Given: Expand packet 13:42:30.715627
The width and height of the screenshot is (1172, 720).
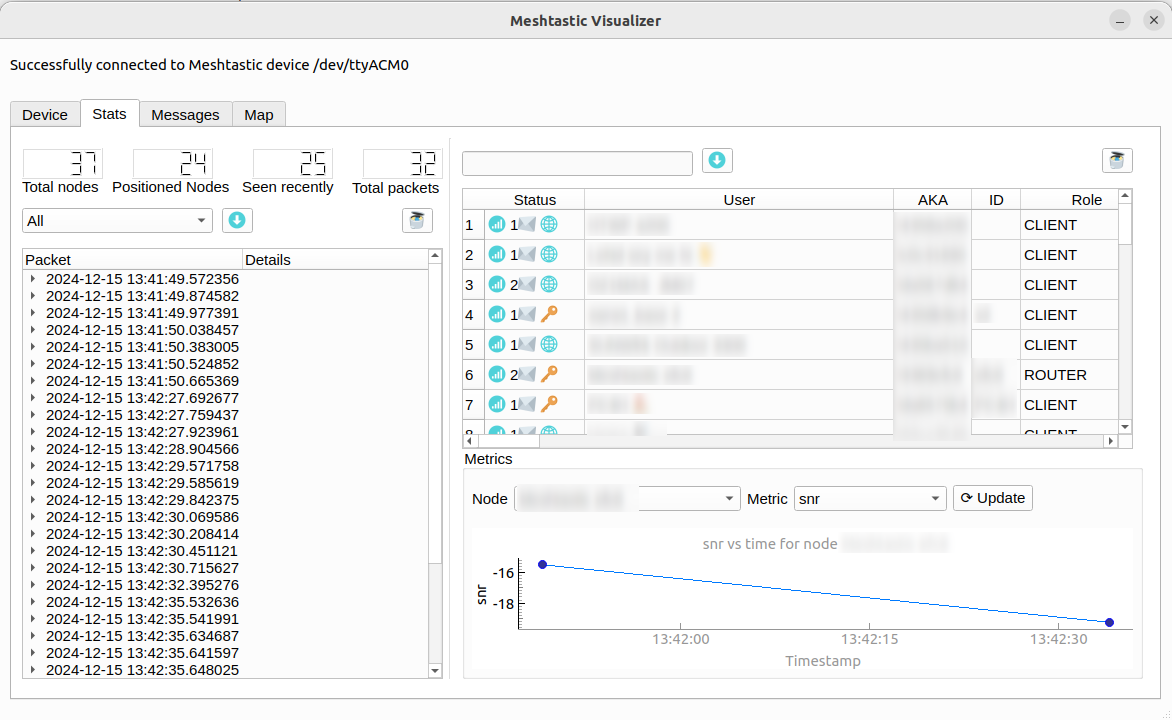Looking at the screenshot, I should point(33,568).
